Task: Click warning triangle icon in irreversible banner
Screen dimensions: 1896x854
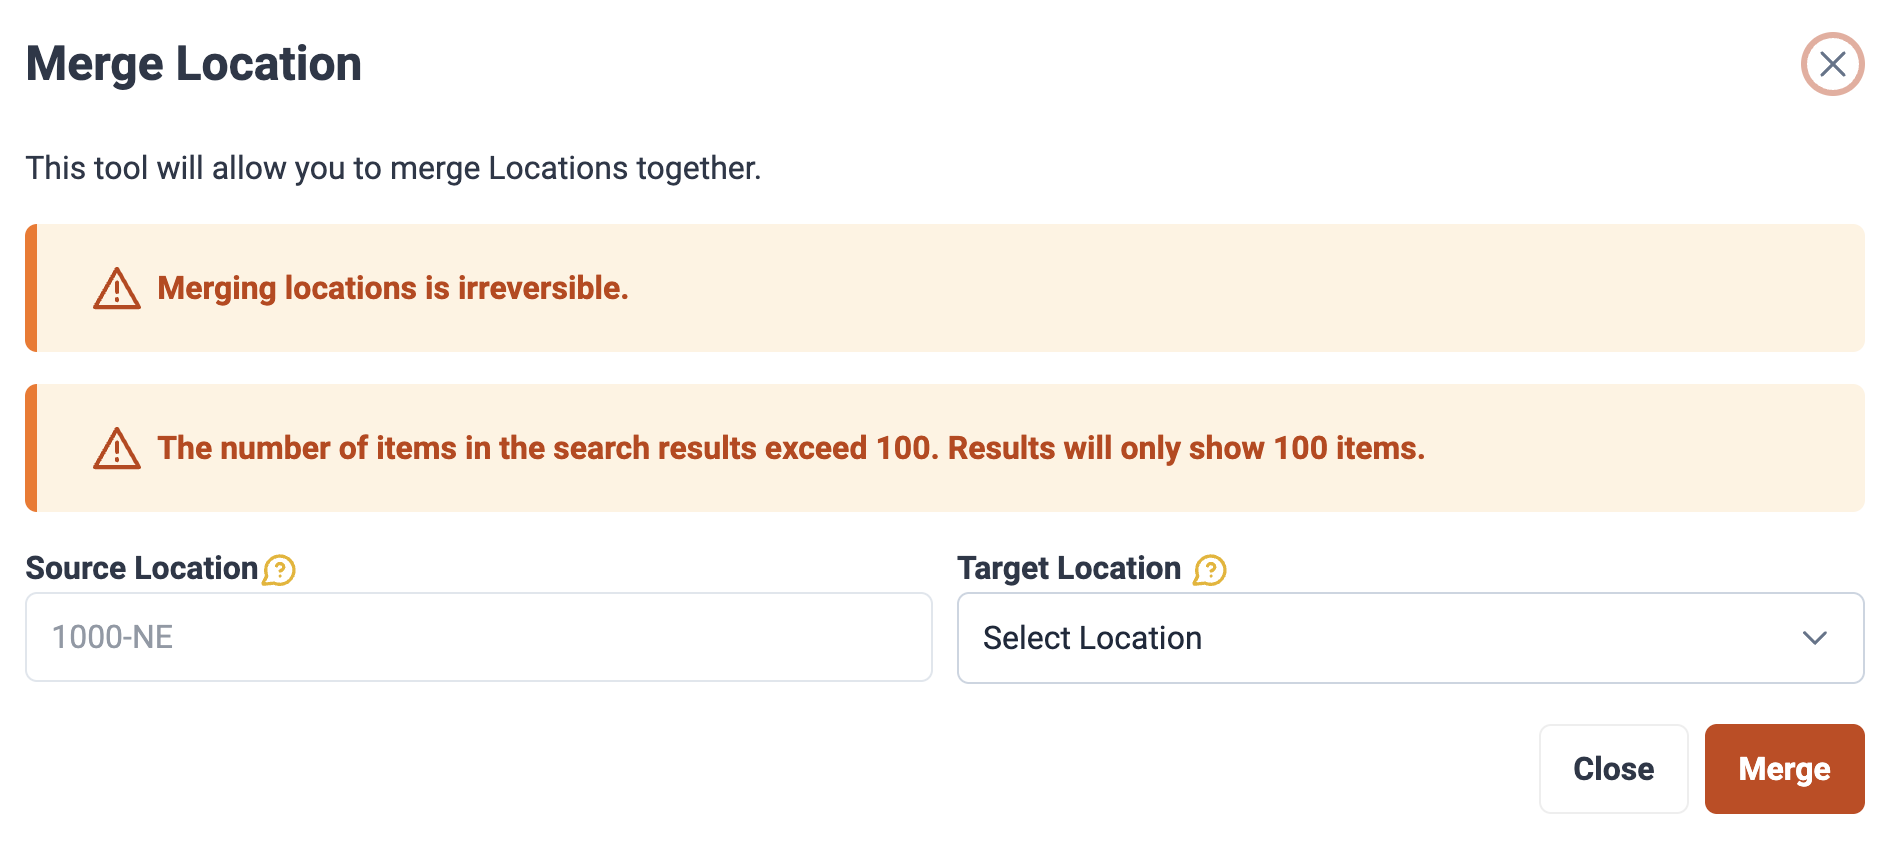Action: tap(117, 289)
